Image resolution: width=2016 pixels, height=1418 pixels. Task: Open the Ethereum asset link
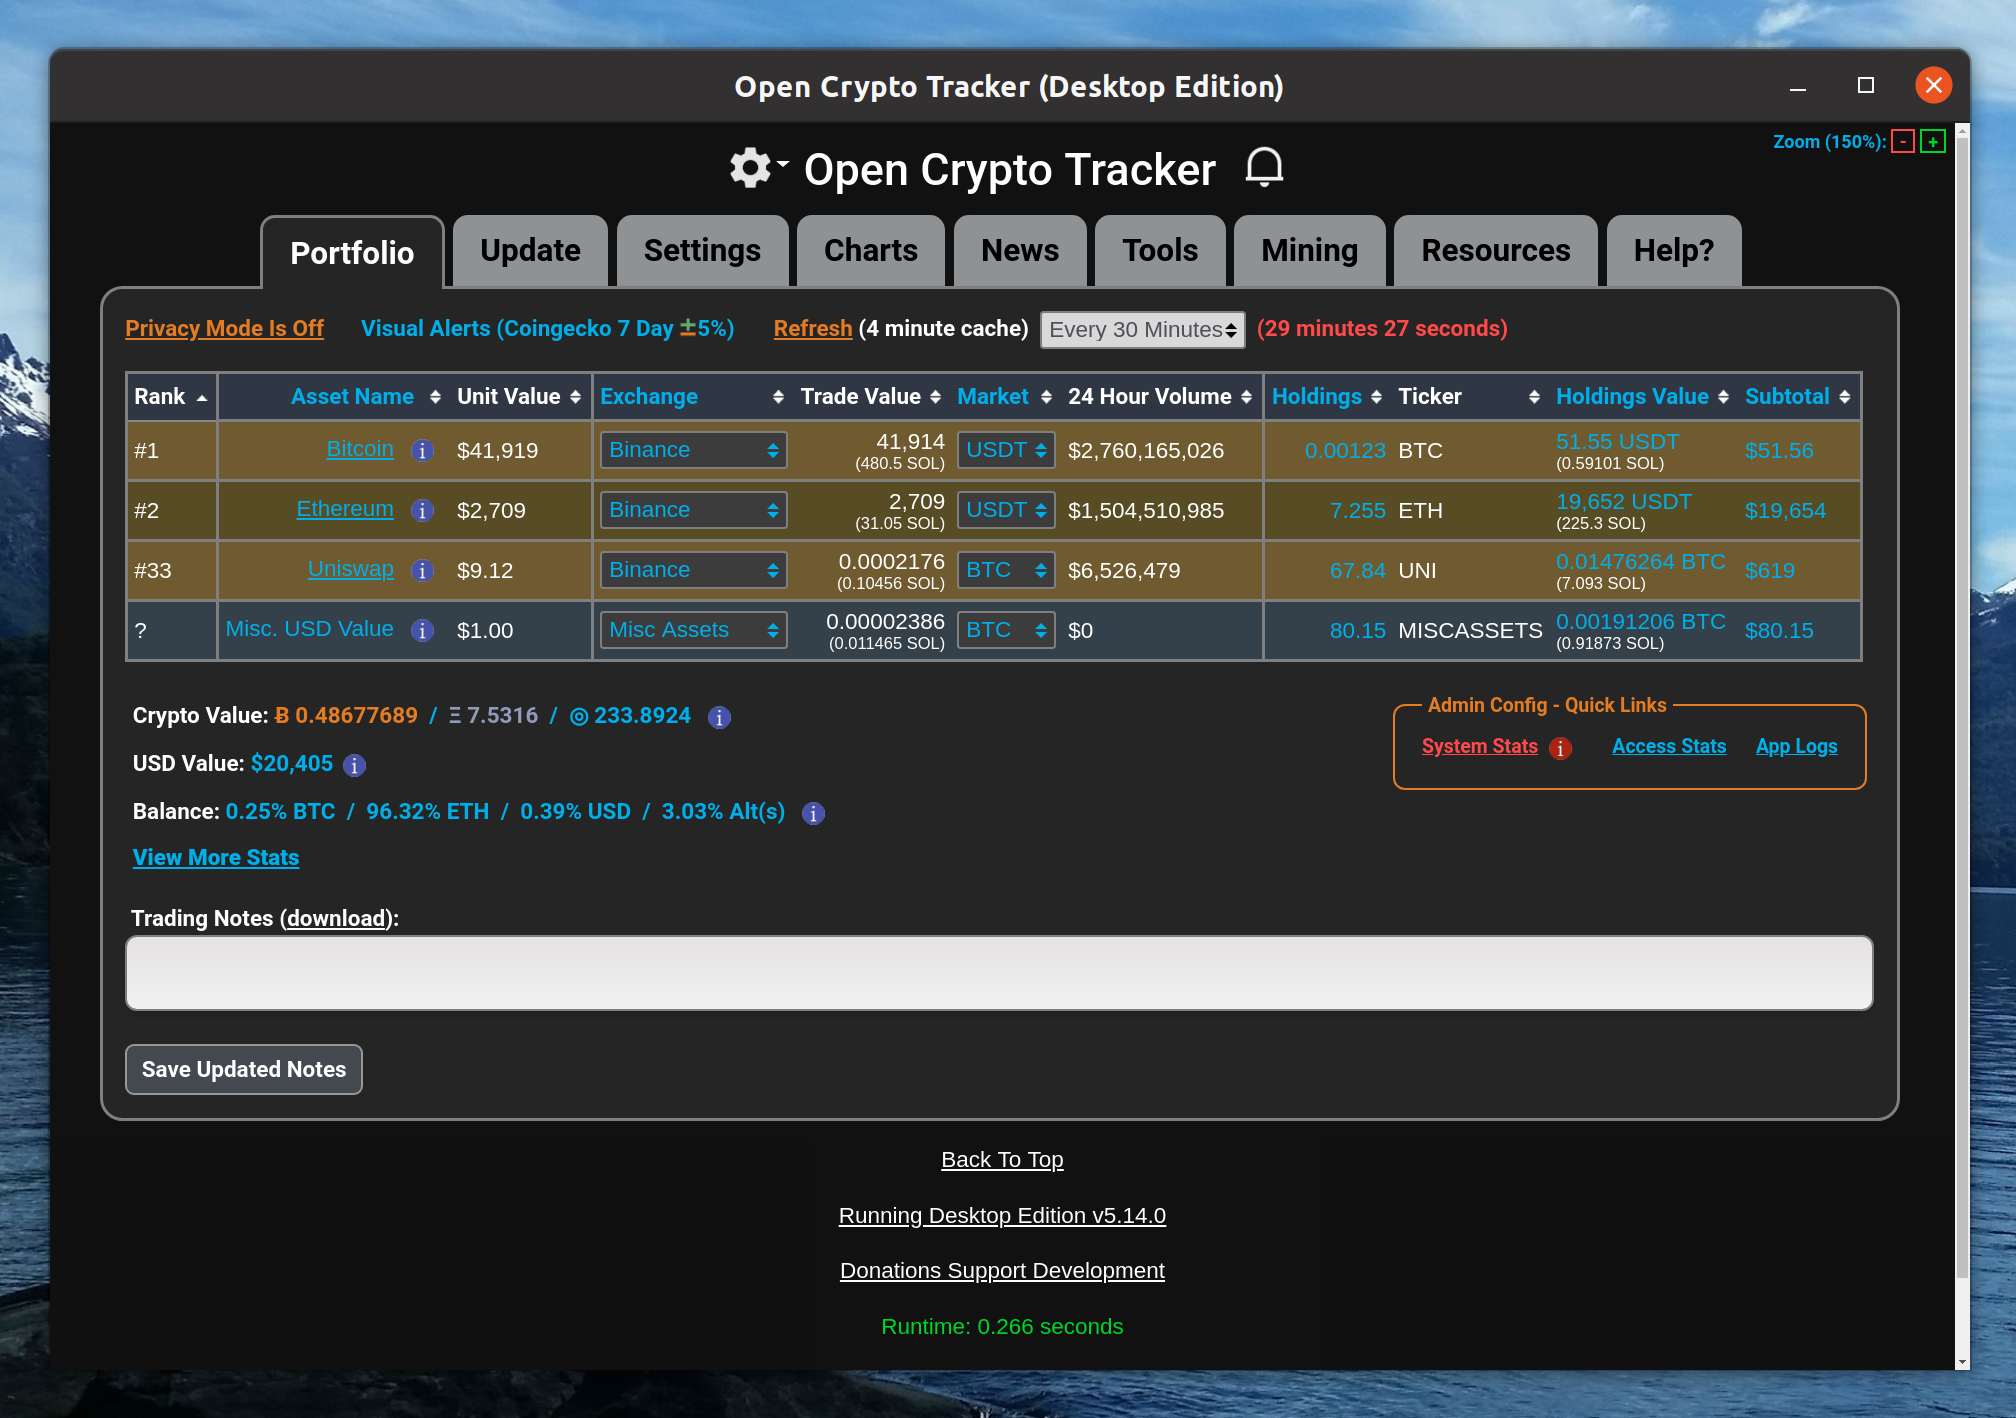tap(345, 509)
